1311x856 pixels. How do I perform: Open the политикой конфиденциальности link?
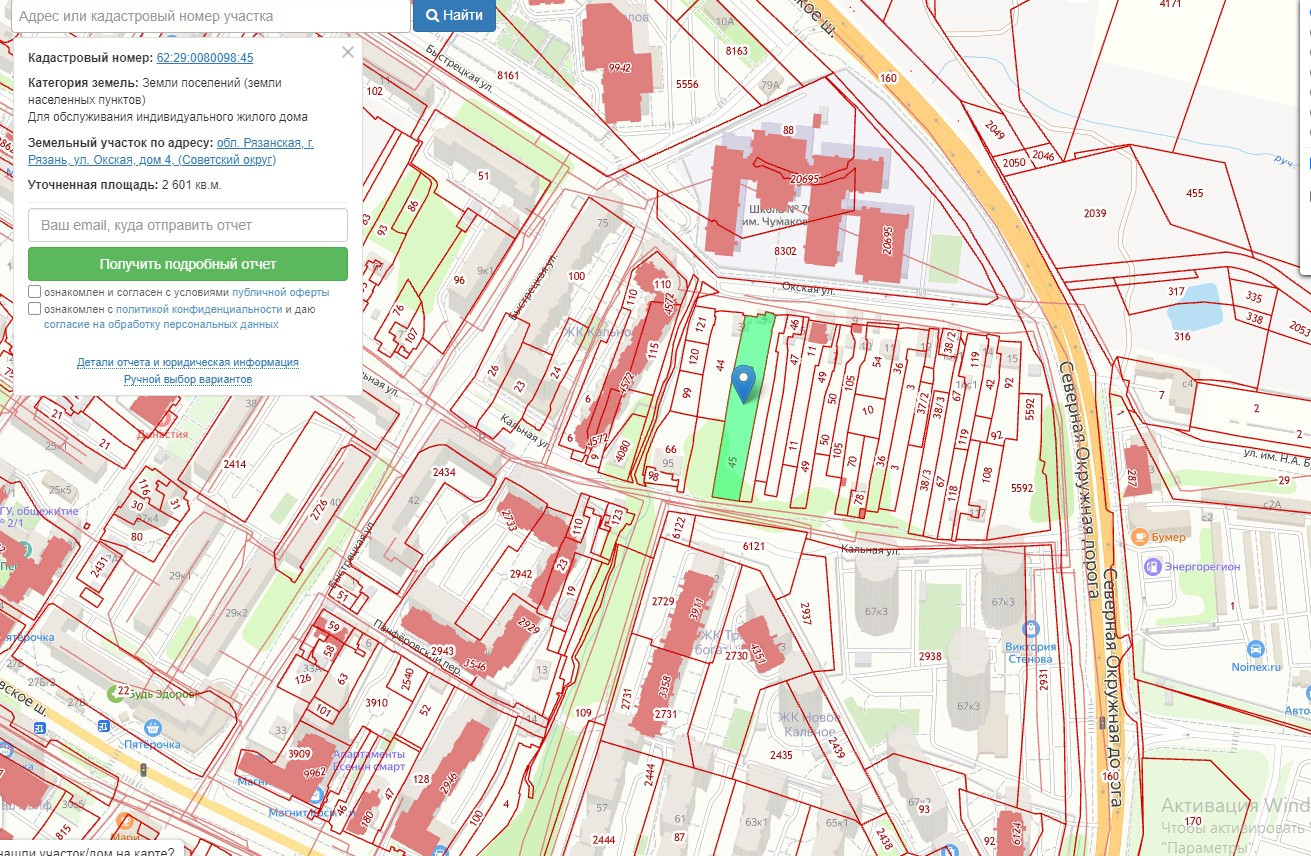point(199,309)
